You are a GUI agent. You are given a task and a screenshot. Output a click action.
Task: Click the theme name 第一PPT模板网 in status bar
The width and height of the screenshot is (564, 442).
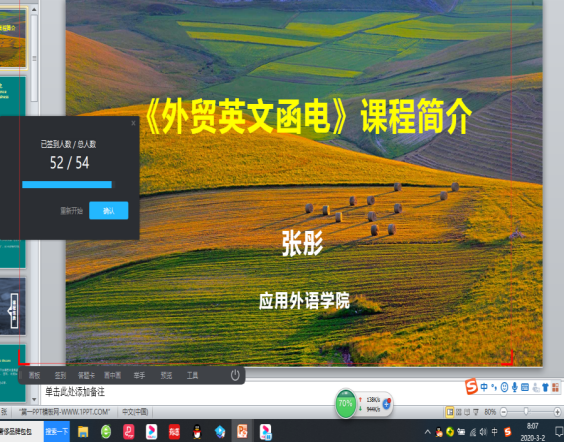(64, 412)
